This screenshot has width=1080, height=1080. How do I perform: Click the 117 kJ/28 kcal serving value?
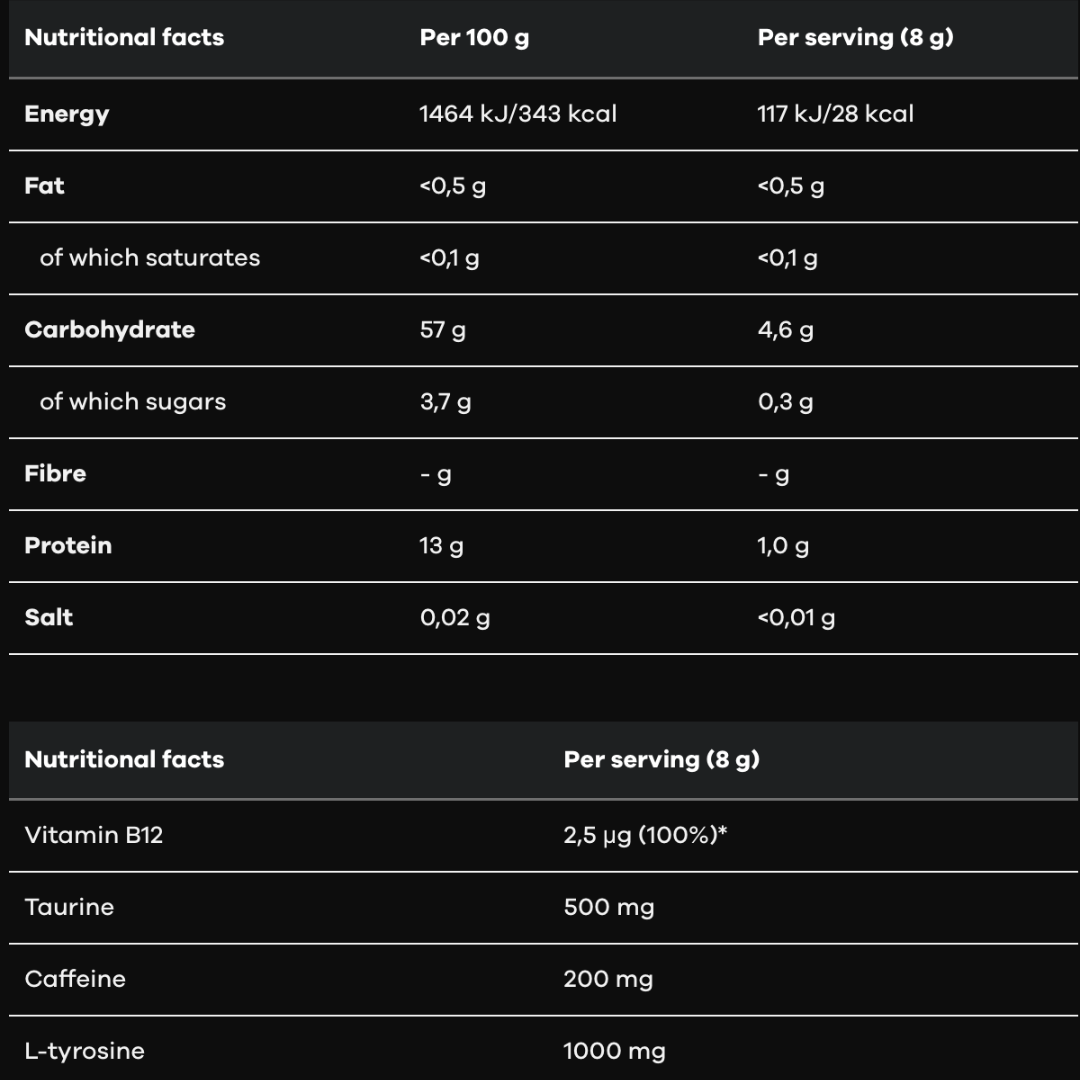835,114
